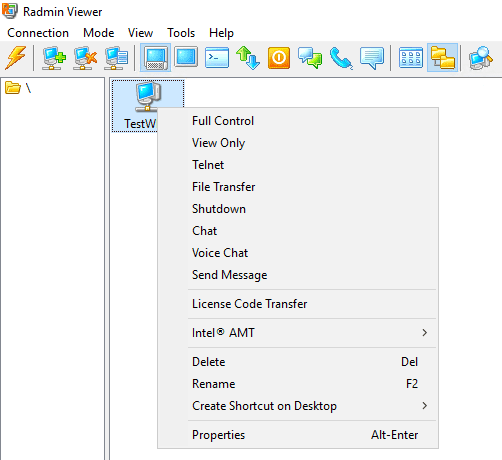Screen dimensions: 502x460
Task: Select Send Message toolbar icon
Action: click(372, 57)
